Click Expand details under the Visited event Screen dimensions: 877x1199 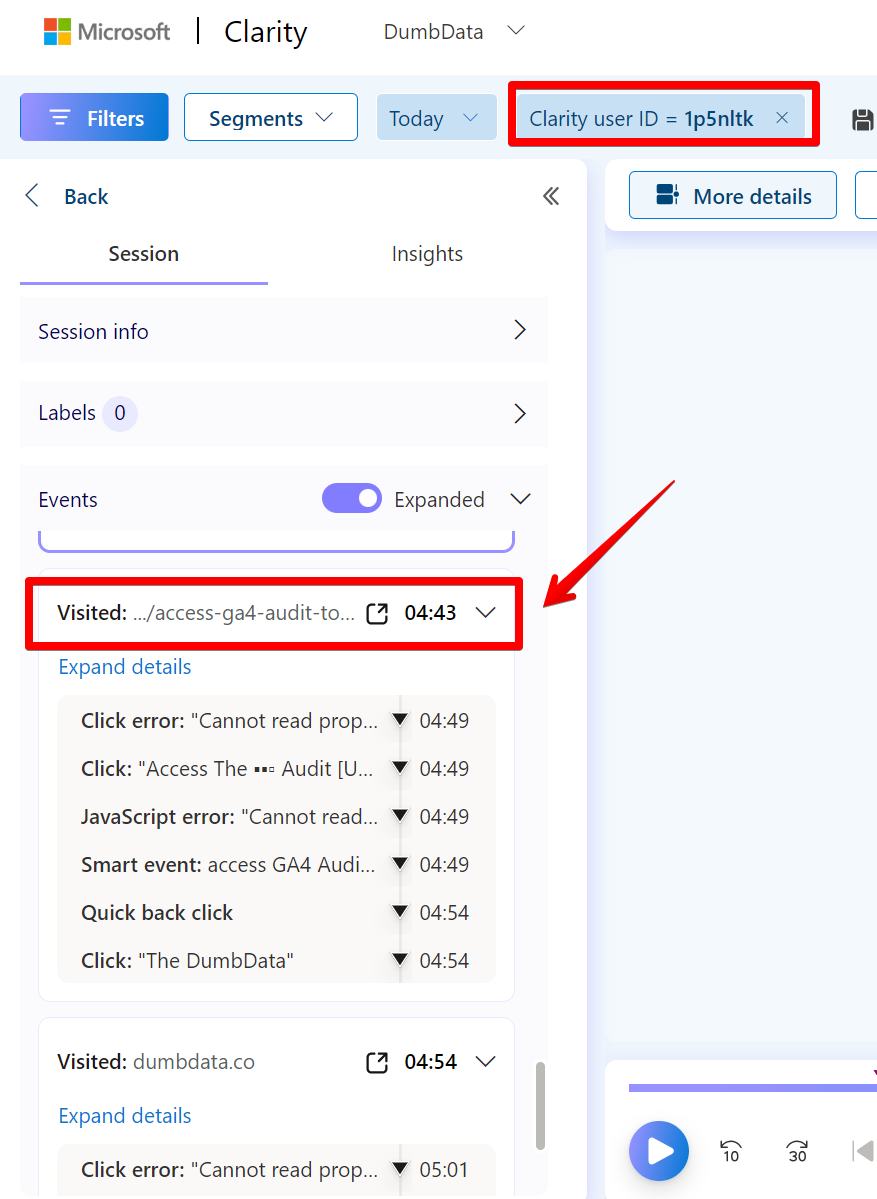[x=124, y=666]
